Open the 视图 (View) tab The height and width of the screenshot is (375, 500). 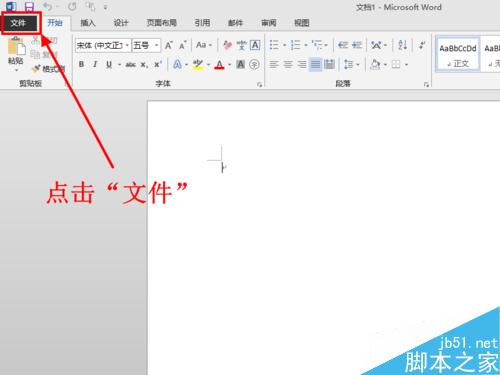(x=302, y=23)
